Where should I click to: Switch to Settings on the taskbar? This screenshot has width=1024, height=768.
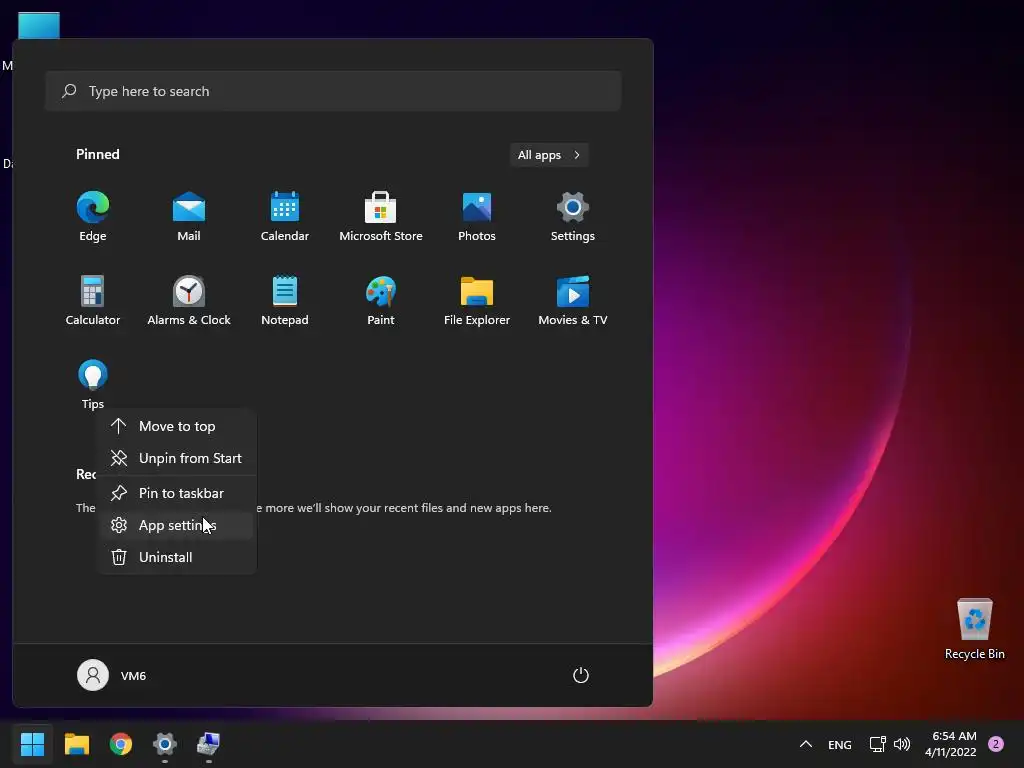pyautogui.click(x=165, y=744)
